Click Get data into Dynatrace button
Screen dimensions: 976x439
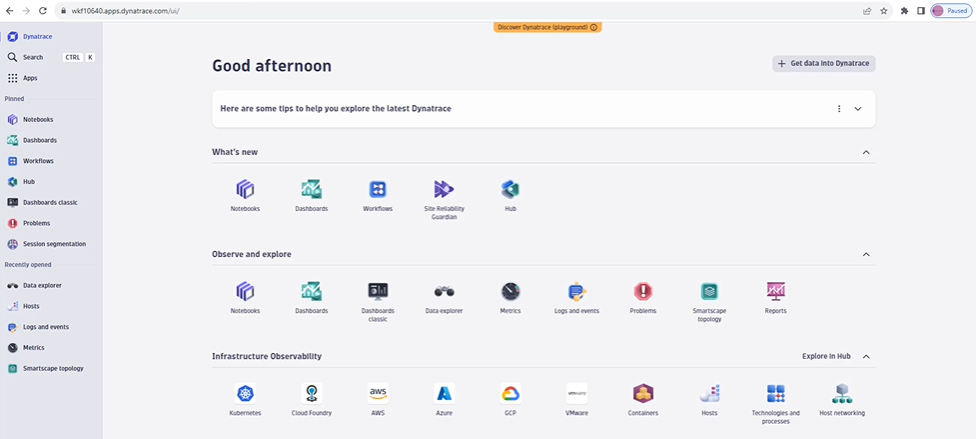point(824,64)
